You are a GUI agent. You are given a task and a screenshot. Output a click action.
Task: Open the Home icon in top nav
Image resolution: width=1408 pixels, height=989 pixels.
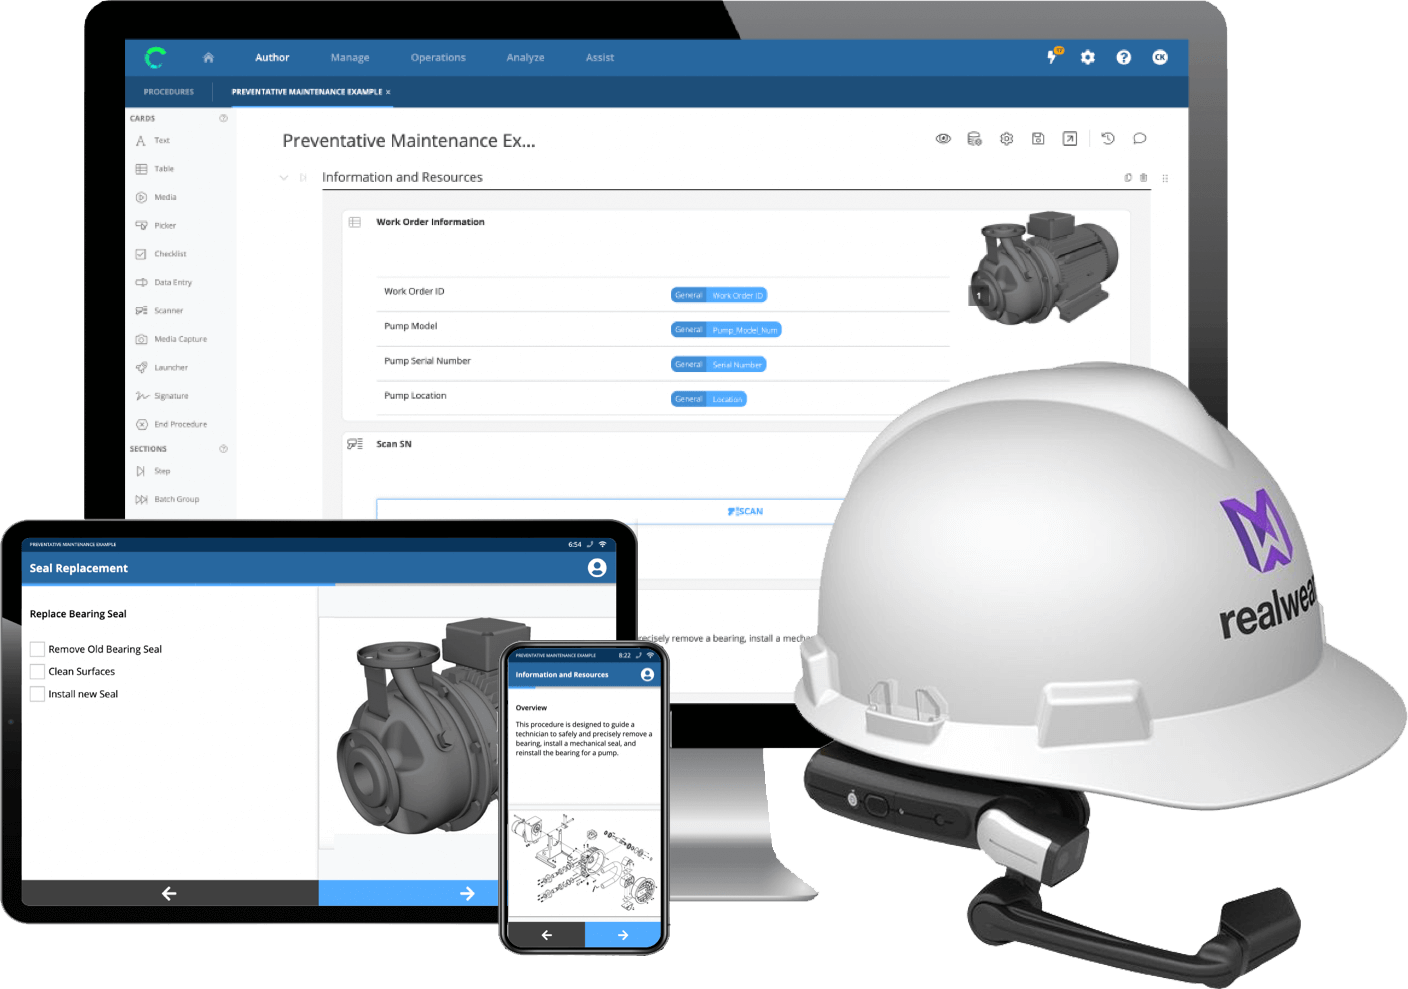[208, 58]
